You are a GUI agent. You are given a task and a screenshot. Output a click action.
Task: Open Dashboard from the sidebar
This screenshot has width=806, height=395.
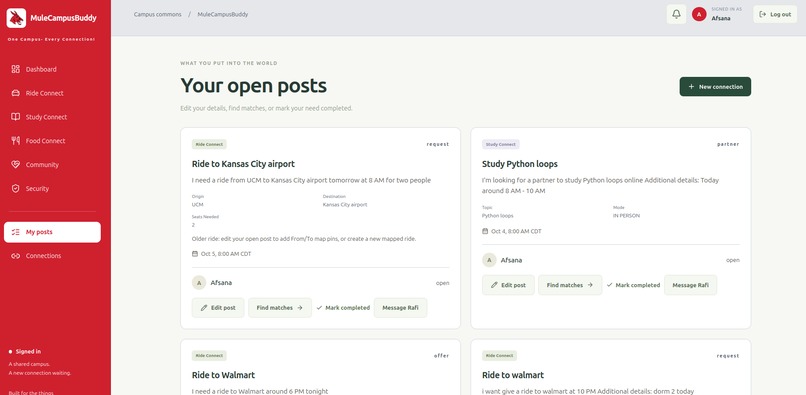tap(52, 69)
